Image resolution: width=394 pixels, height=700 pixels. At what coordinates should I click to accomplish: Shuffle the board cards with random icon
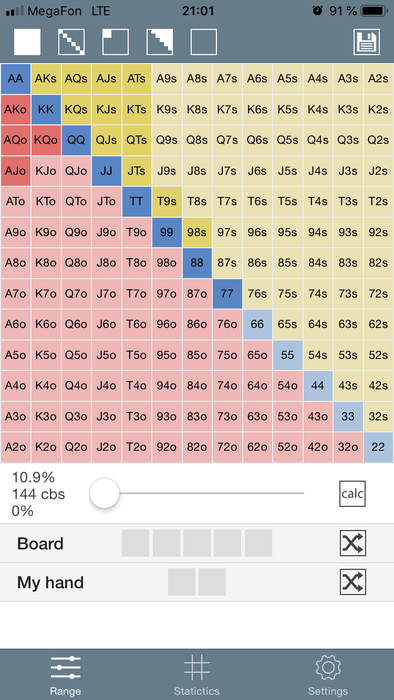pos(353,543)
